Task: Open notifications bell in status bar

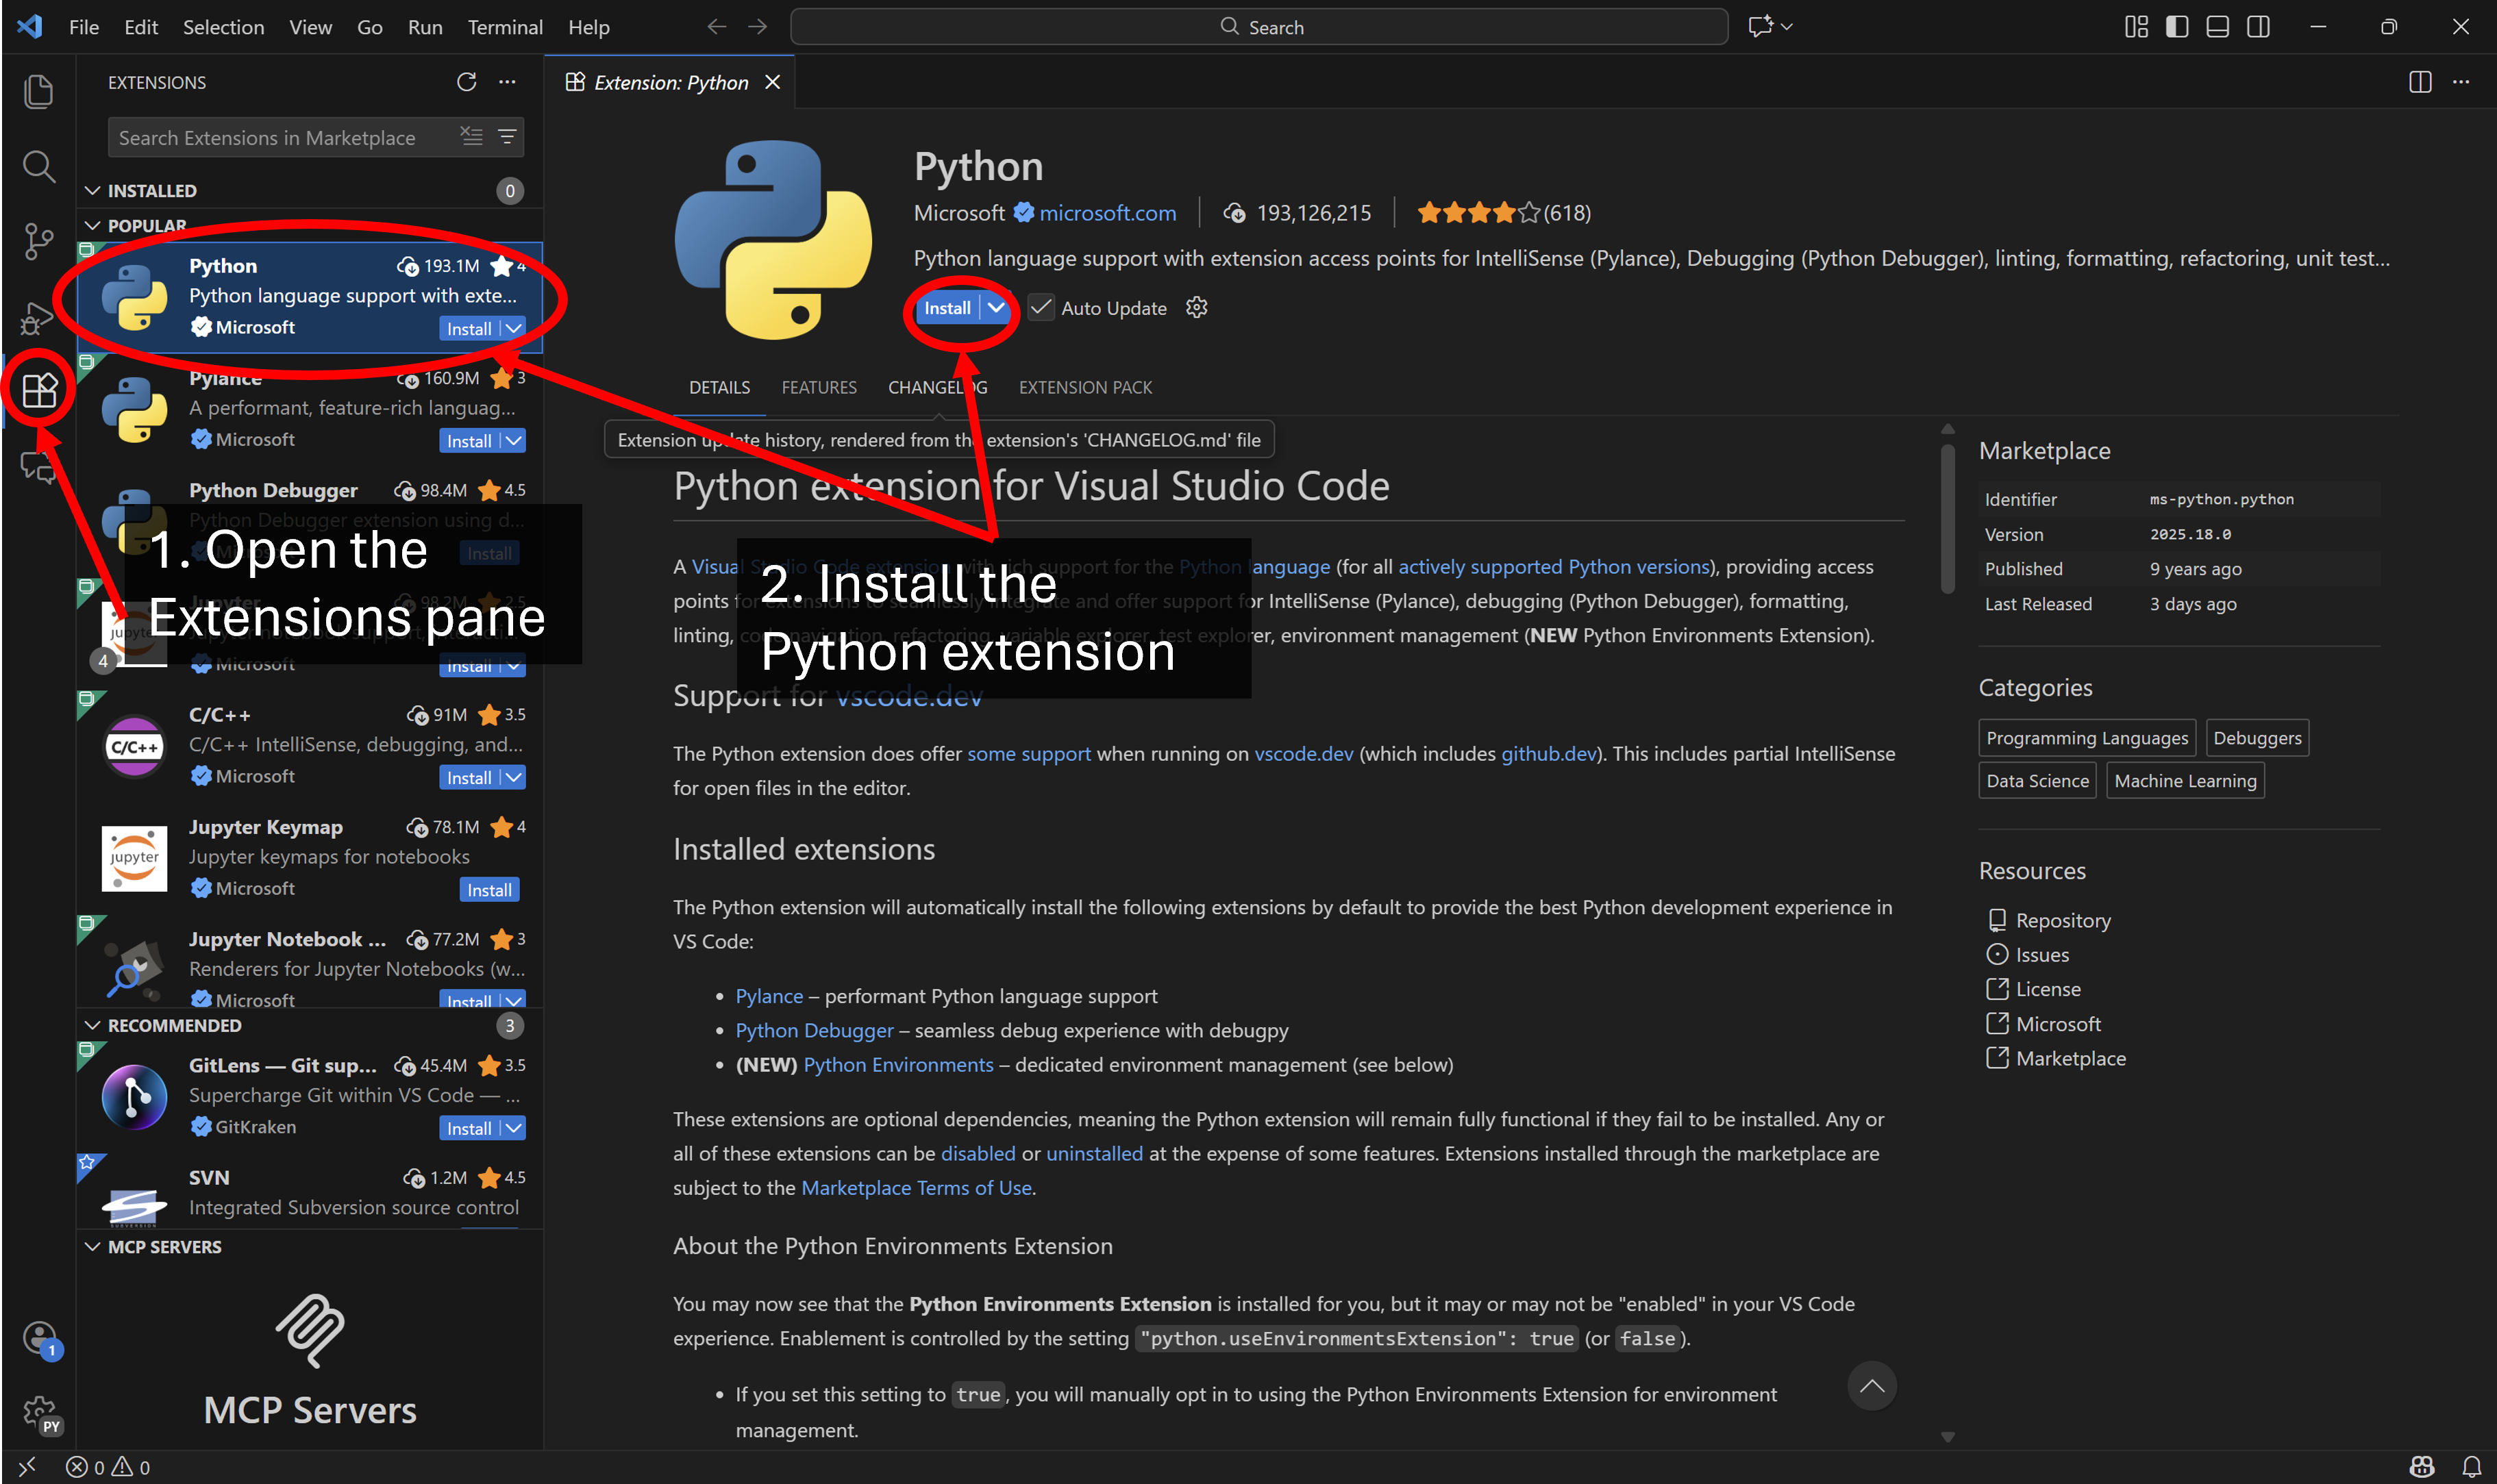Action: pyautogui.click(x=2472, y=1467)
